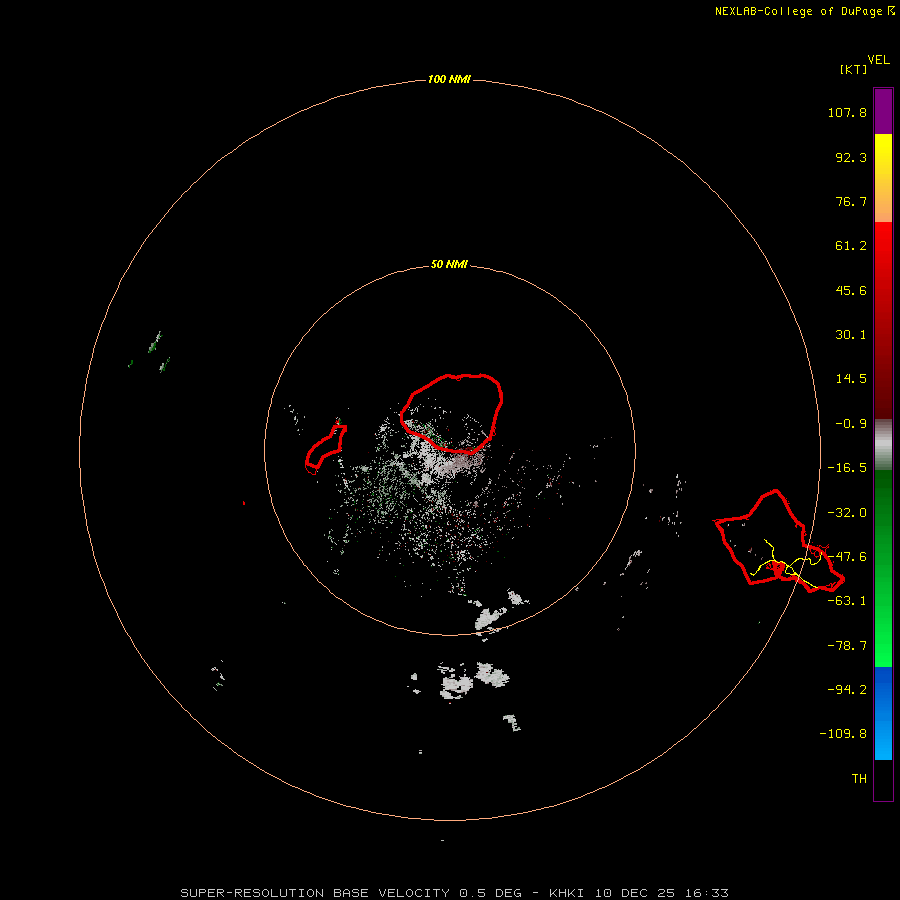Select the -63.1 velocity scale value

pyautogui.click(x=847, y=601)
